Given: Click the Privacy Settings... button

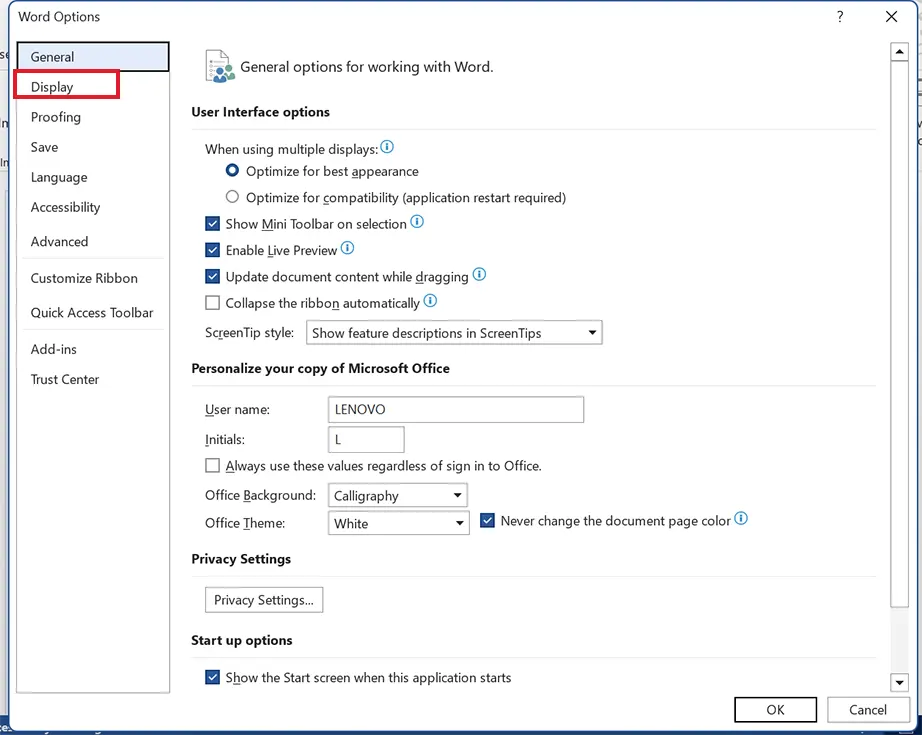Looking at the screenshot, I should coord(264,600).
